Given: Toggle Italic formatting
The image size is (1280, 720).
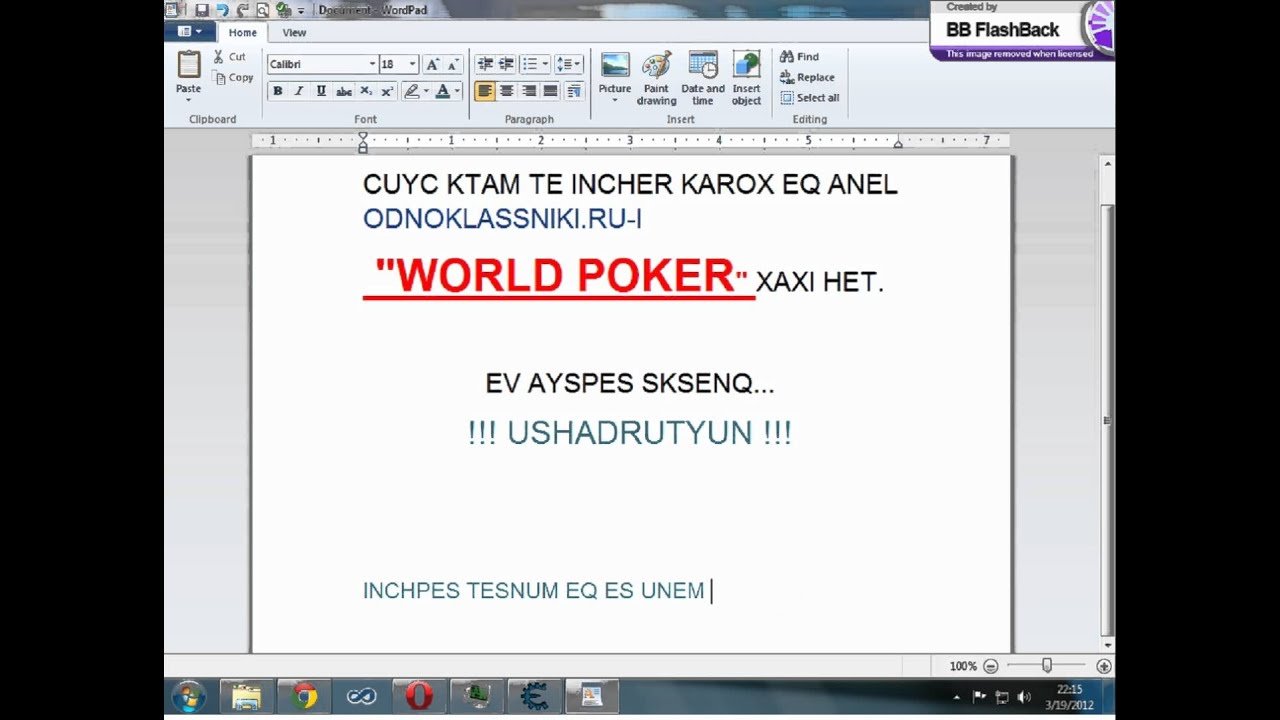Looking at the screenshot, I should click(x=298, y=91).
